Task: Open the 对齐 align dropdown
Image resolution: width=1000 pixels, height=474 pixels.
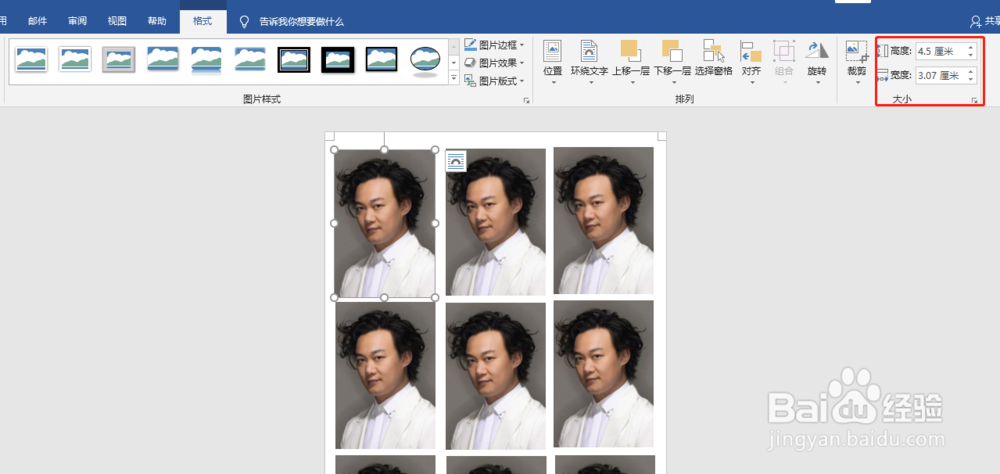Action: click(751, 63)
